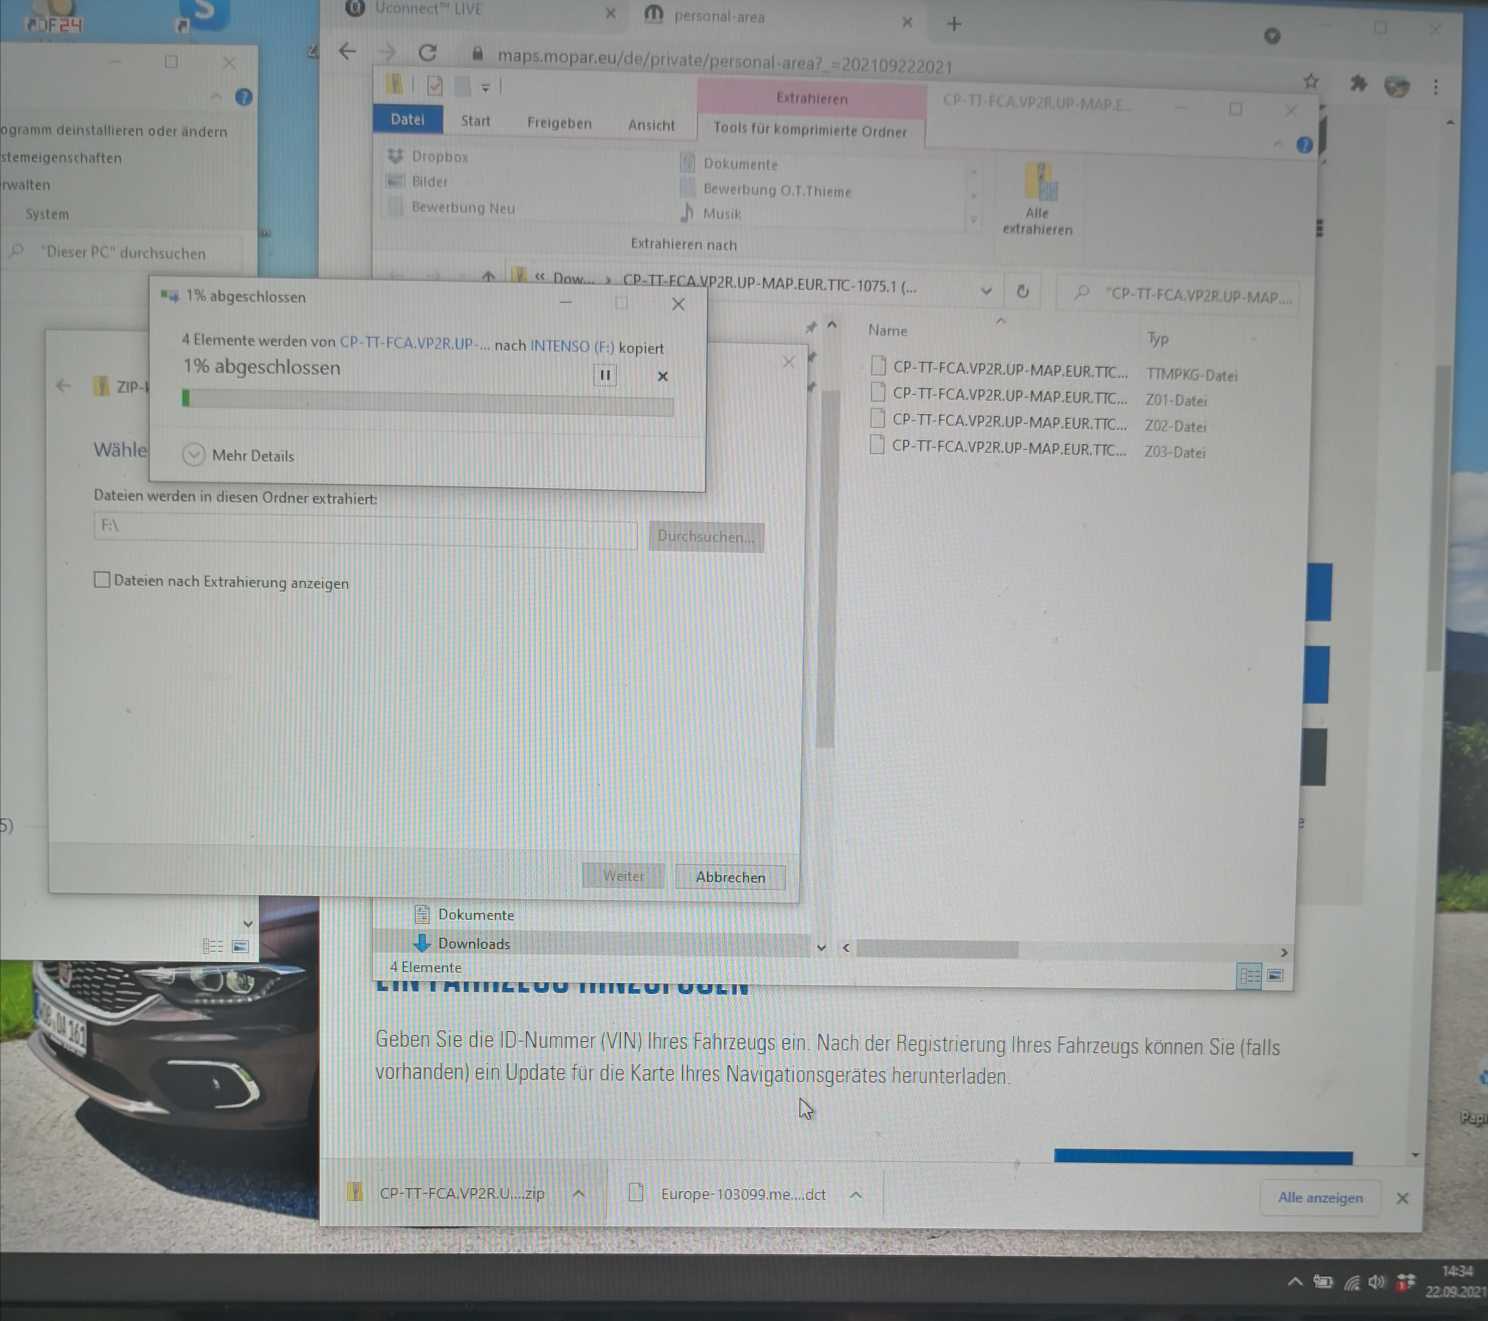
Task: Switch Explorer to large icons view
Action: coord(1276,975)
